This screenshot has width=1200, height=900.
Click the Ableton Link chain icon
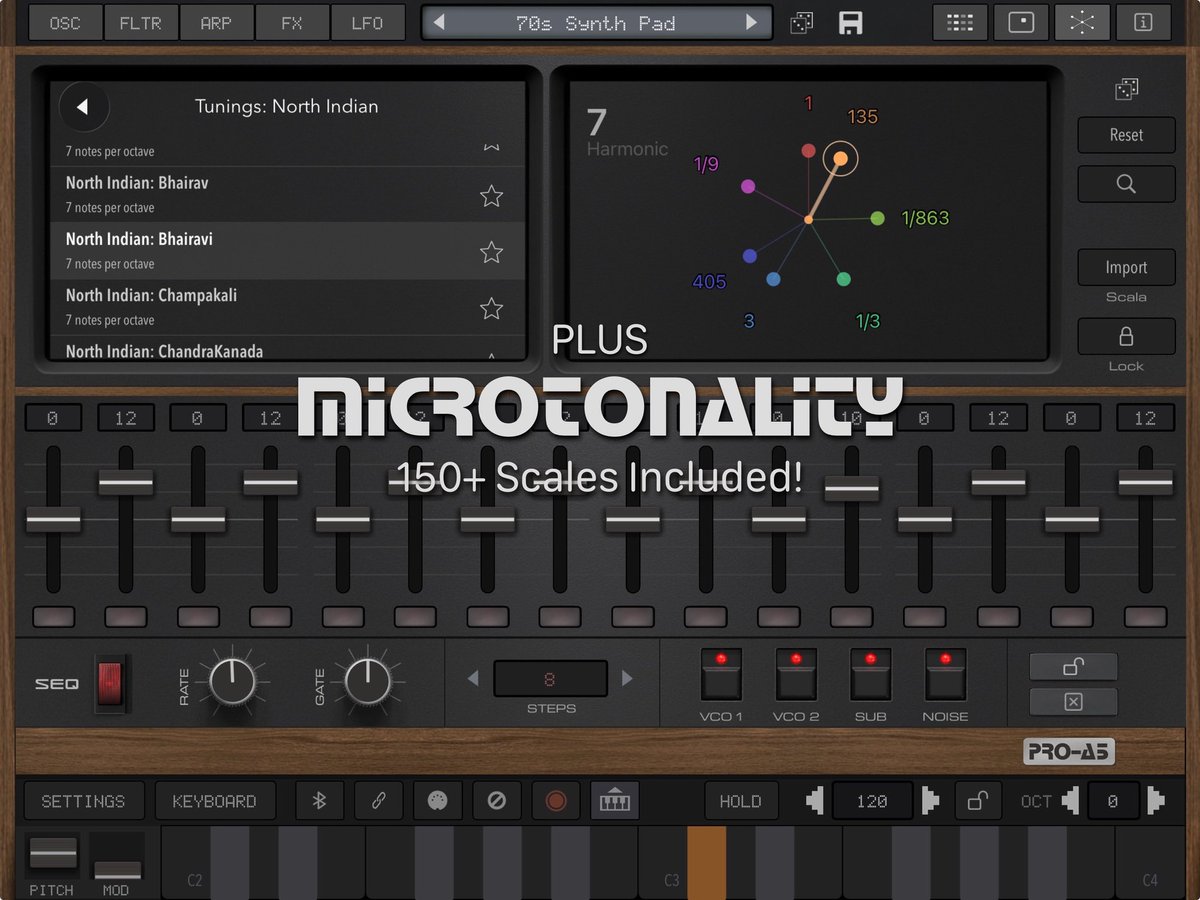[379, 801]
